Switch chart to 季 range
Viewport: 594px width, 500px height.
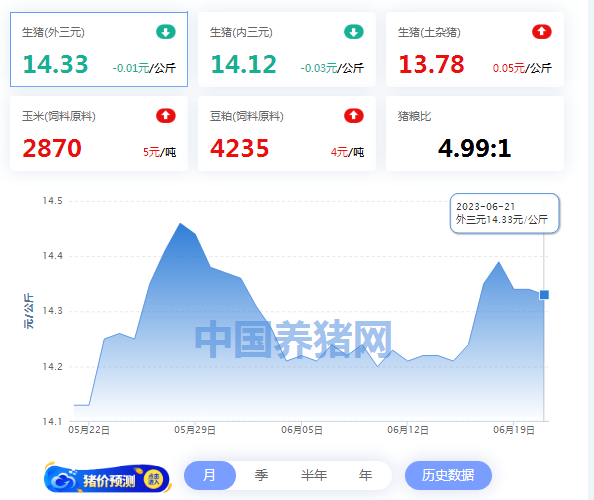coord(261,475)
